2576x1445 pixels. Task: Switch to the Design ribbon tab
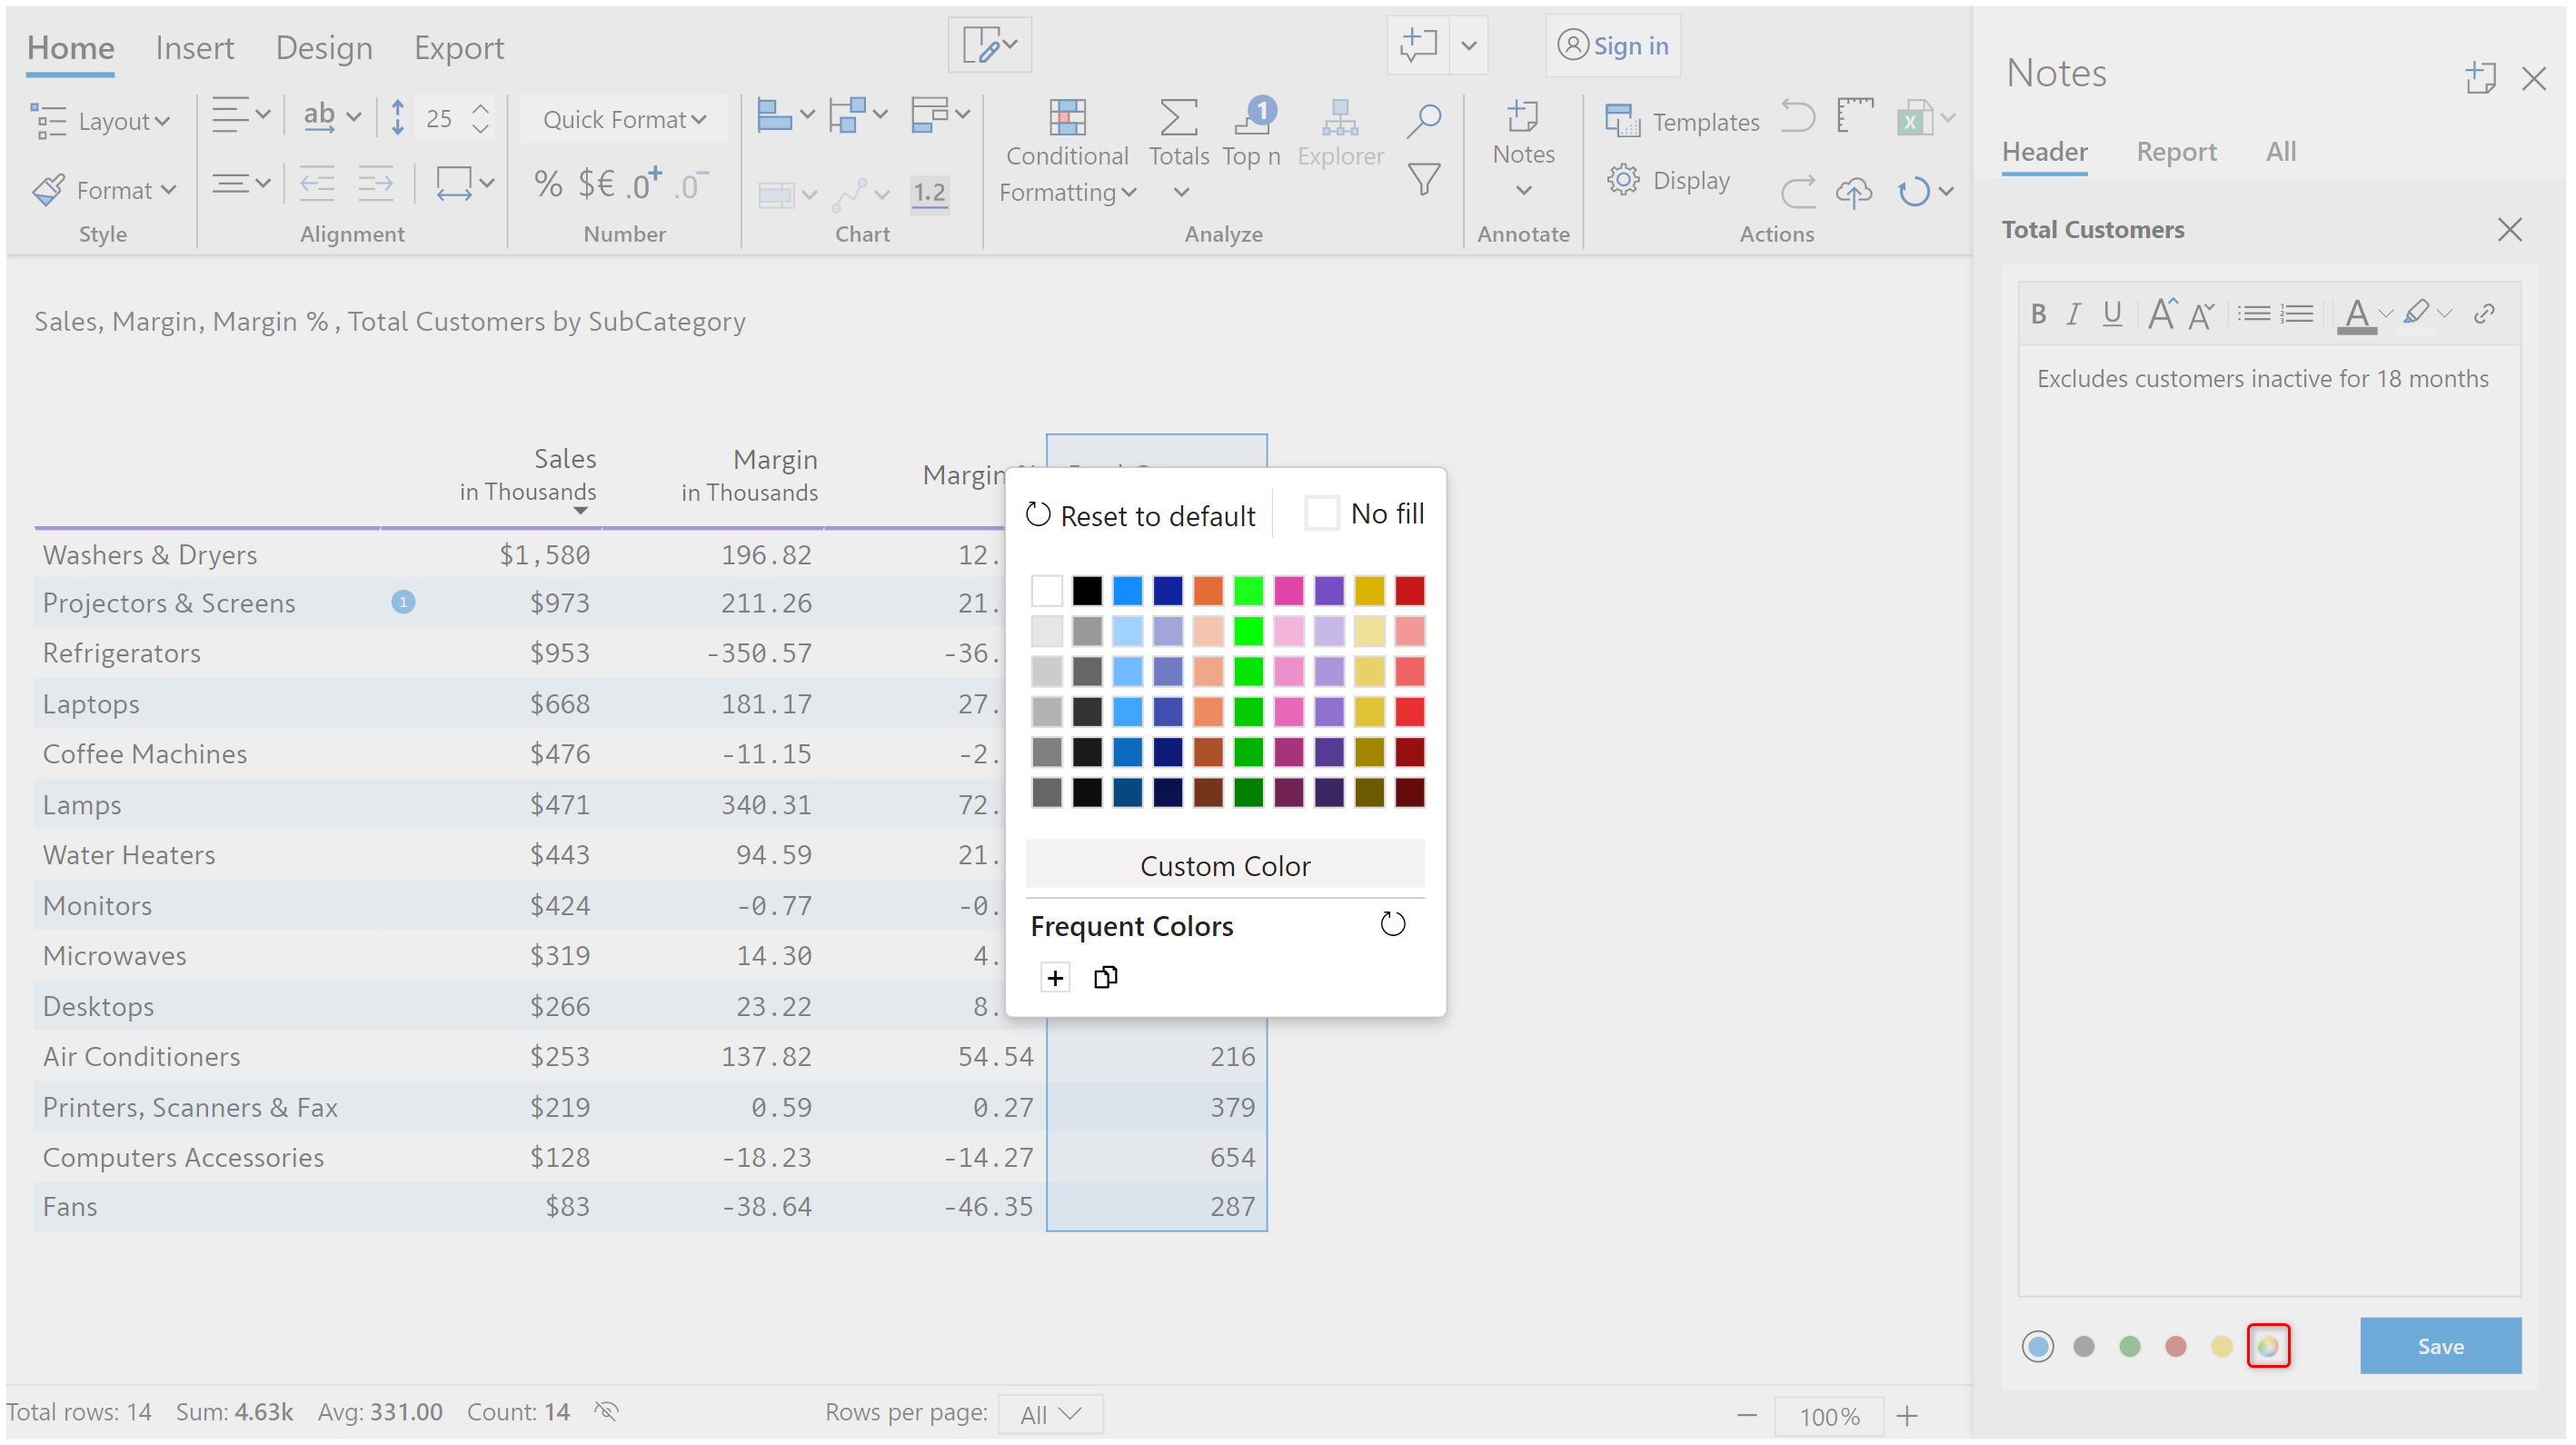coord(324,48)
